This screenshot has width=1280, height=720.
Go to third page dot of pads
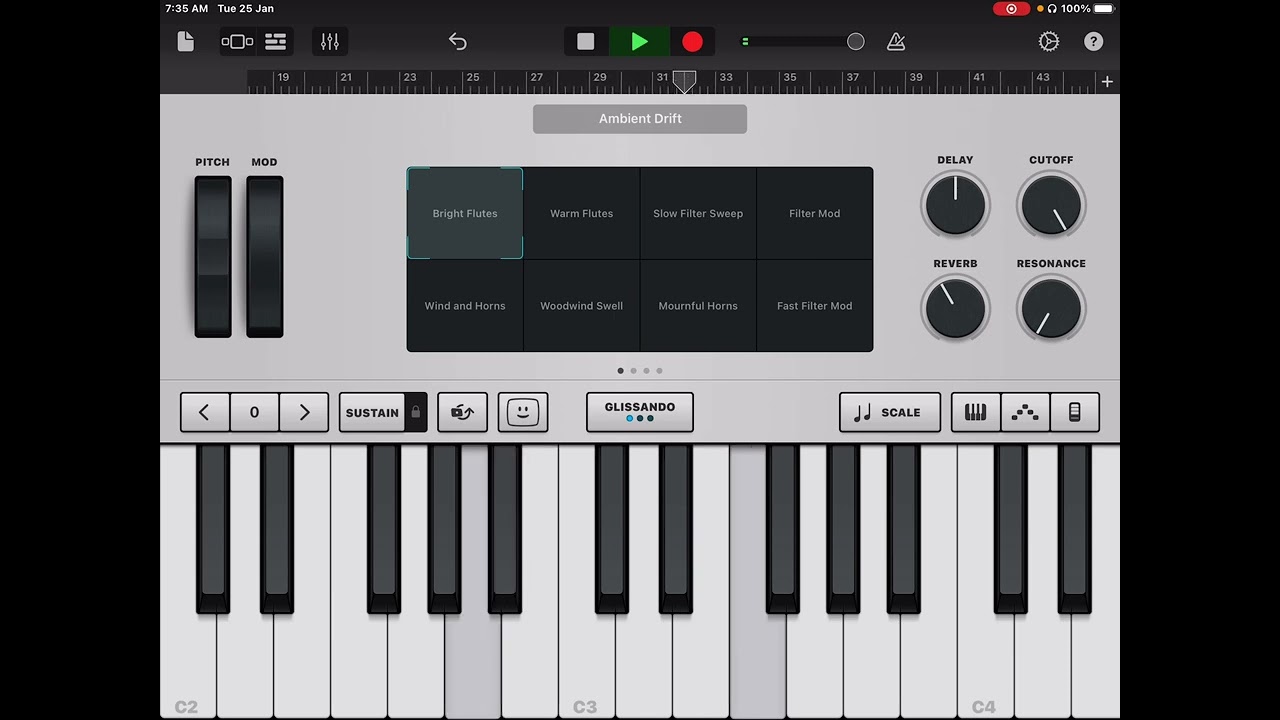[646, 371]
